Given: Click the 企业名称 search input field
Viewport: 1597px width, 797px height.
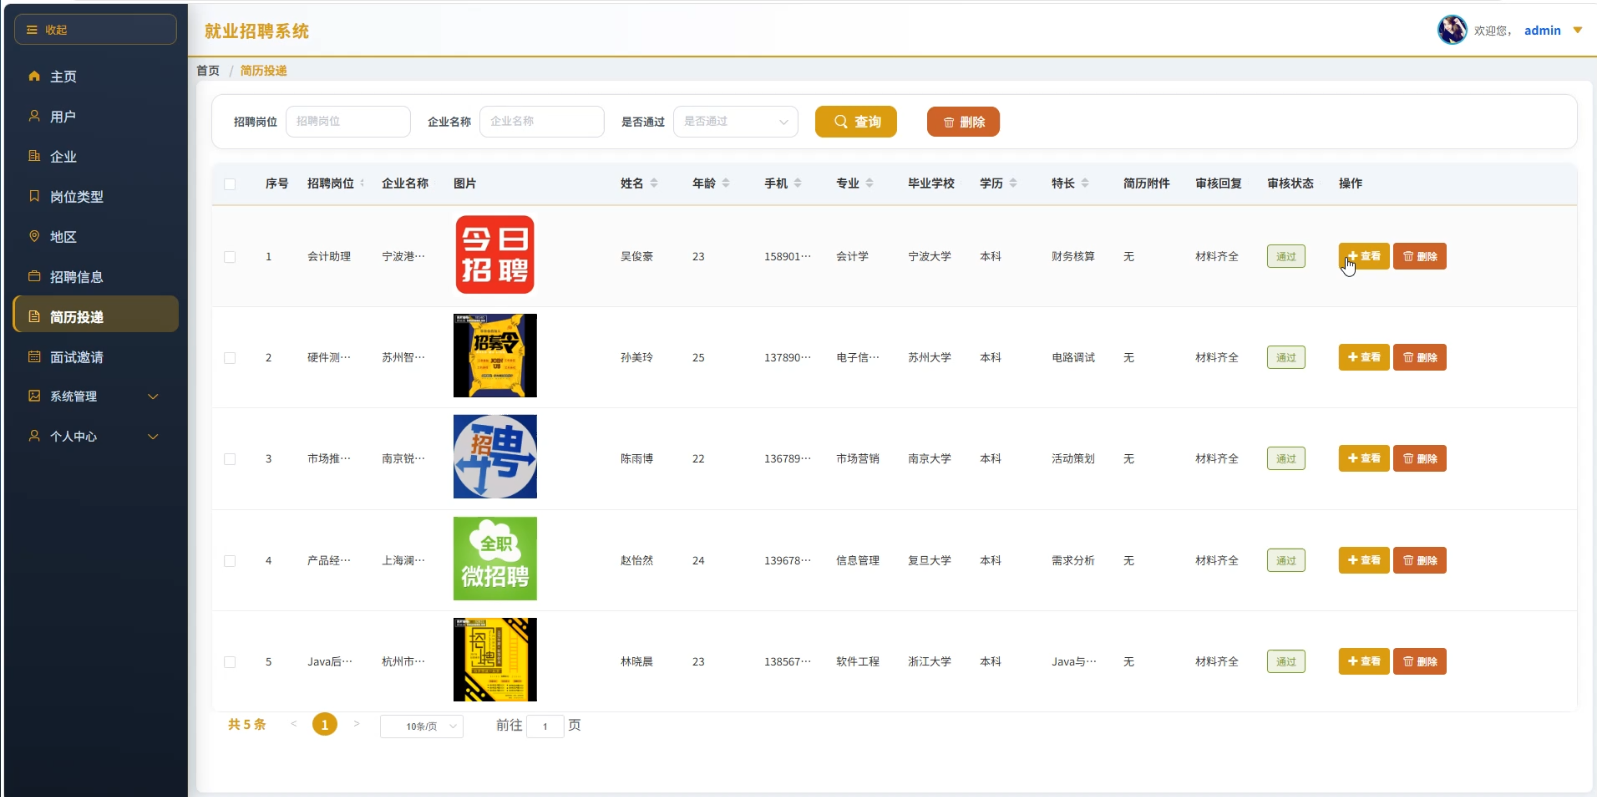Looking at the screenshot, I should point(542,121).
